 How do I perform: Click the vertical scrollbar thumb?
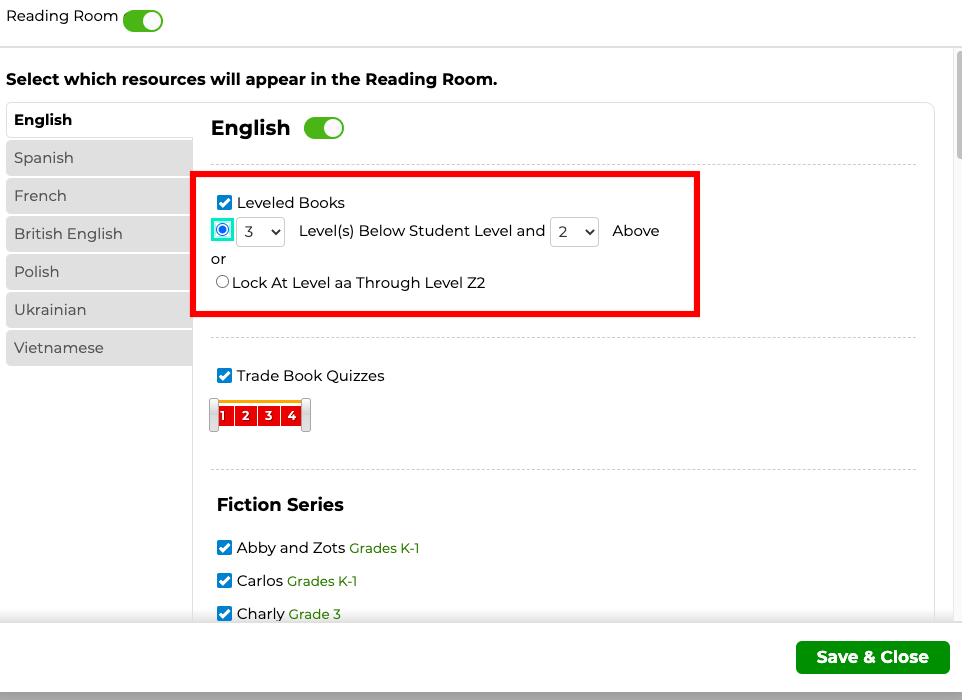point(959,106)
